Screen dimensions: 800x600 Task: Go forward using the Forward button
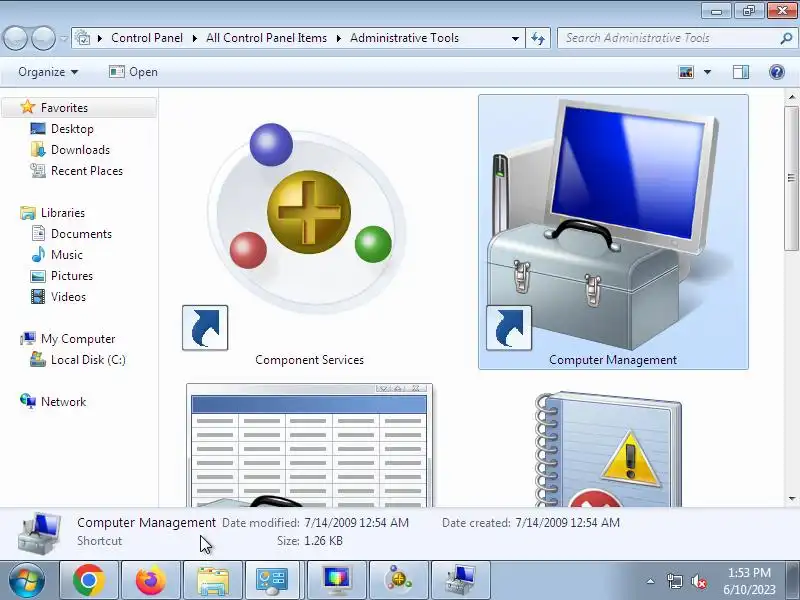coord(43,38)
